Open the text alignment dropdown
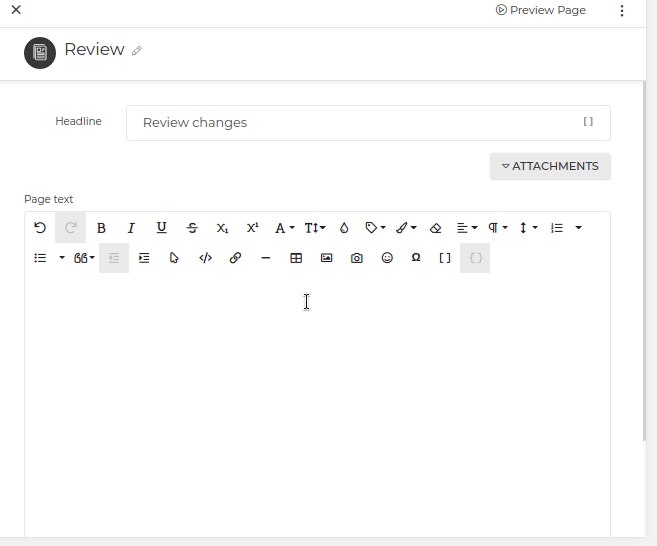 [466, 228]
